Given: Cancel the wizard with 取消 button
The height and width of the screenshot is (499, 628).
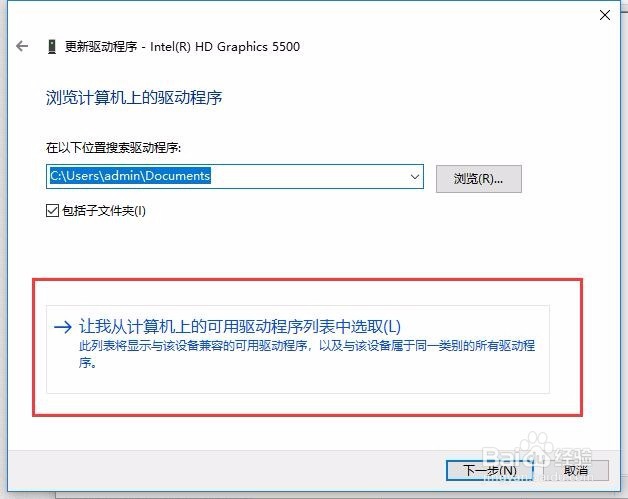Looking at the screenshot, I should 576,470.
